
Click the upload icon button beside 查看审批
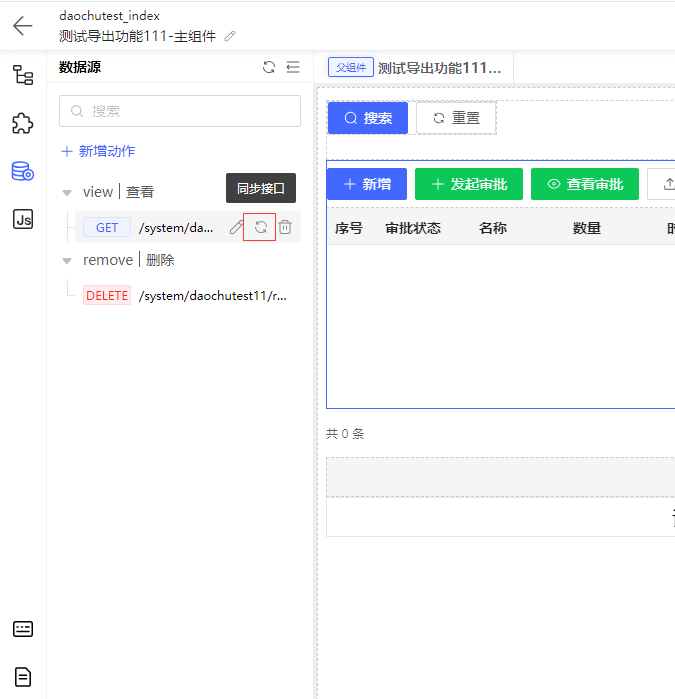coord(662,184)
